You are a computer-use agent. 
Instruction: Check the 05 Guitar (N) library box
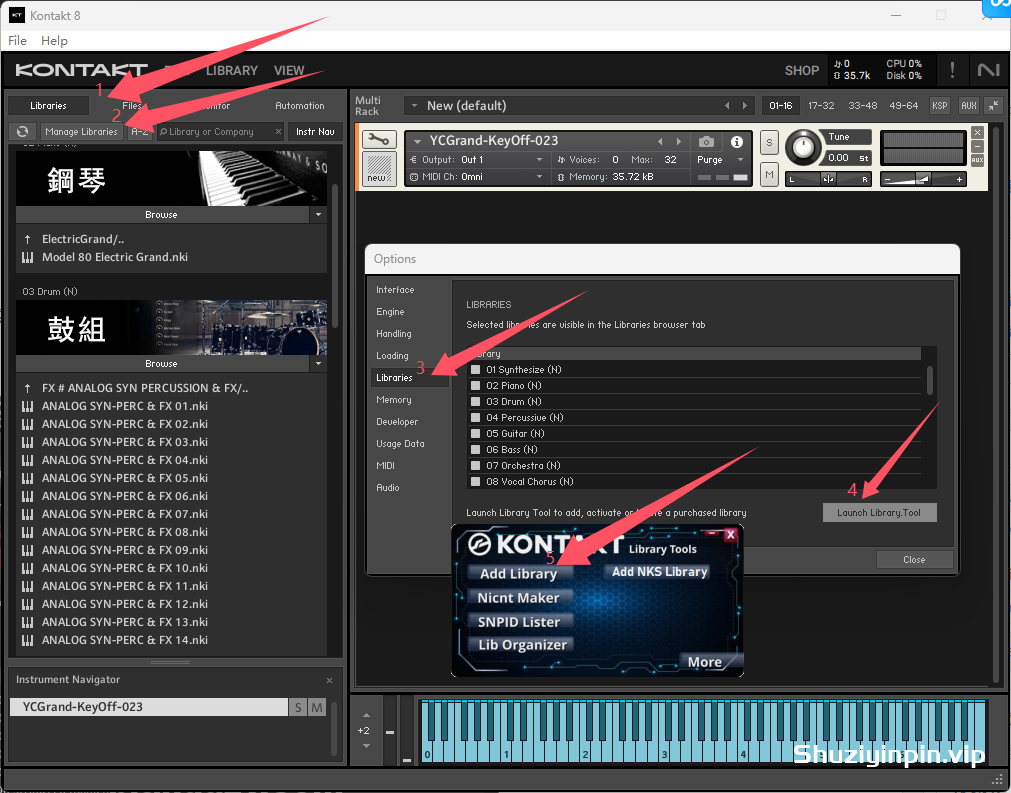tap(476, 433)
